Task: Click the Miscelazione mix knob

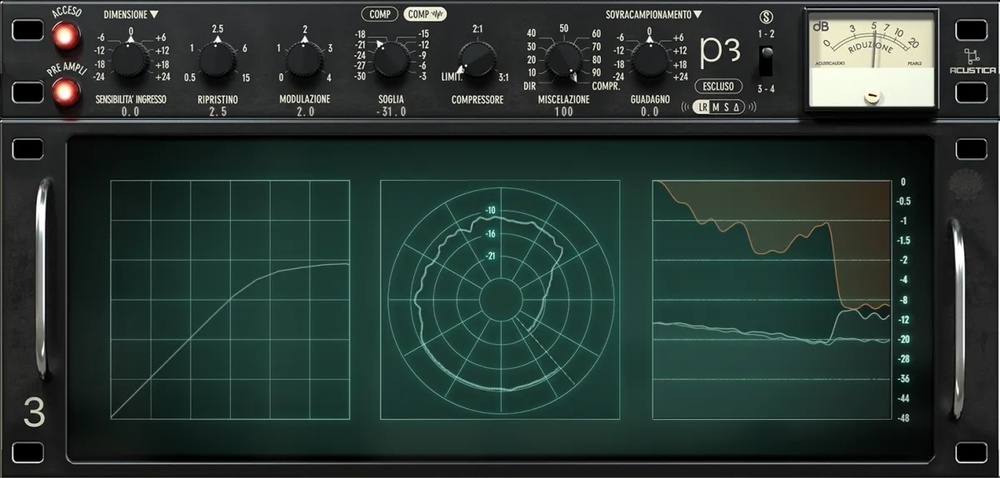Action: (563, 60)
